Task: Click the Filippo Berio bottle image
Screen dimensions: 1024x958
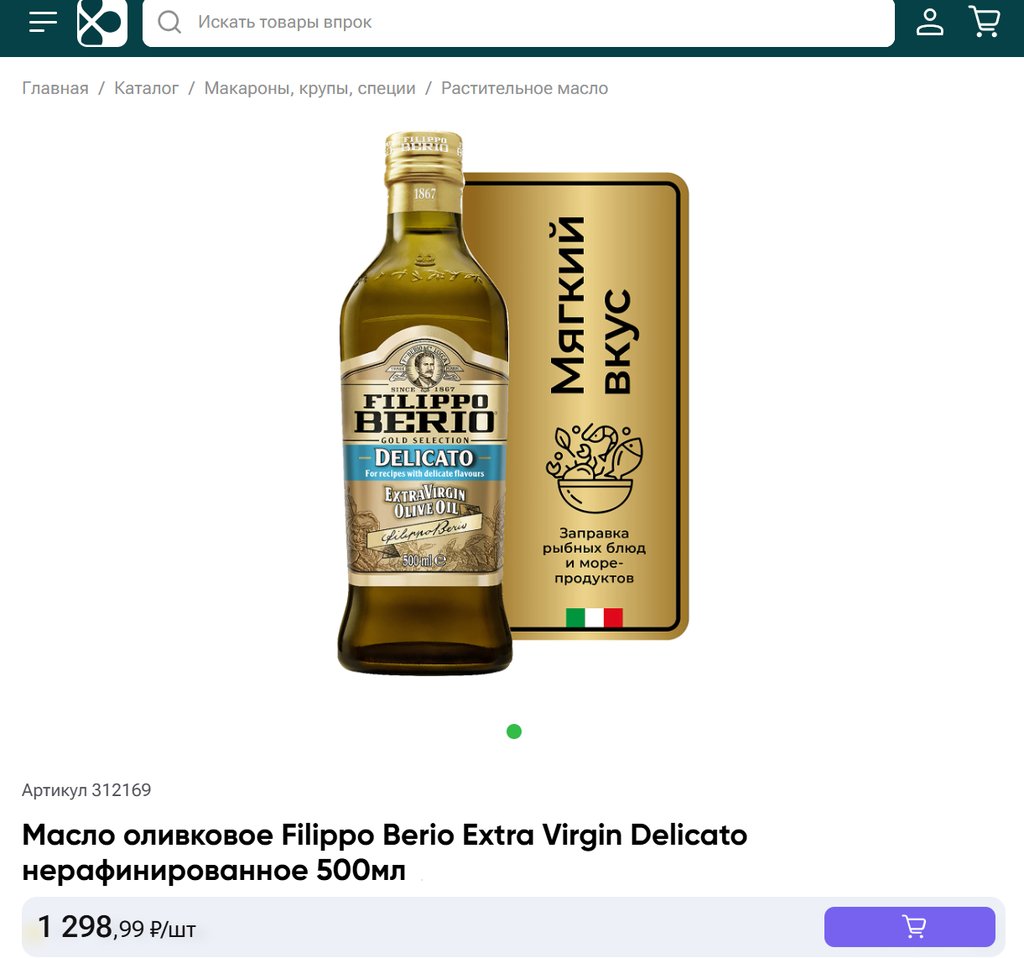Action: 425,400
